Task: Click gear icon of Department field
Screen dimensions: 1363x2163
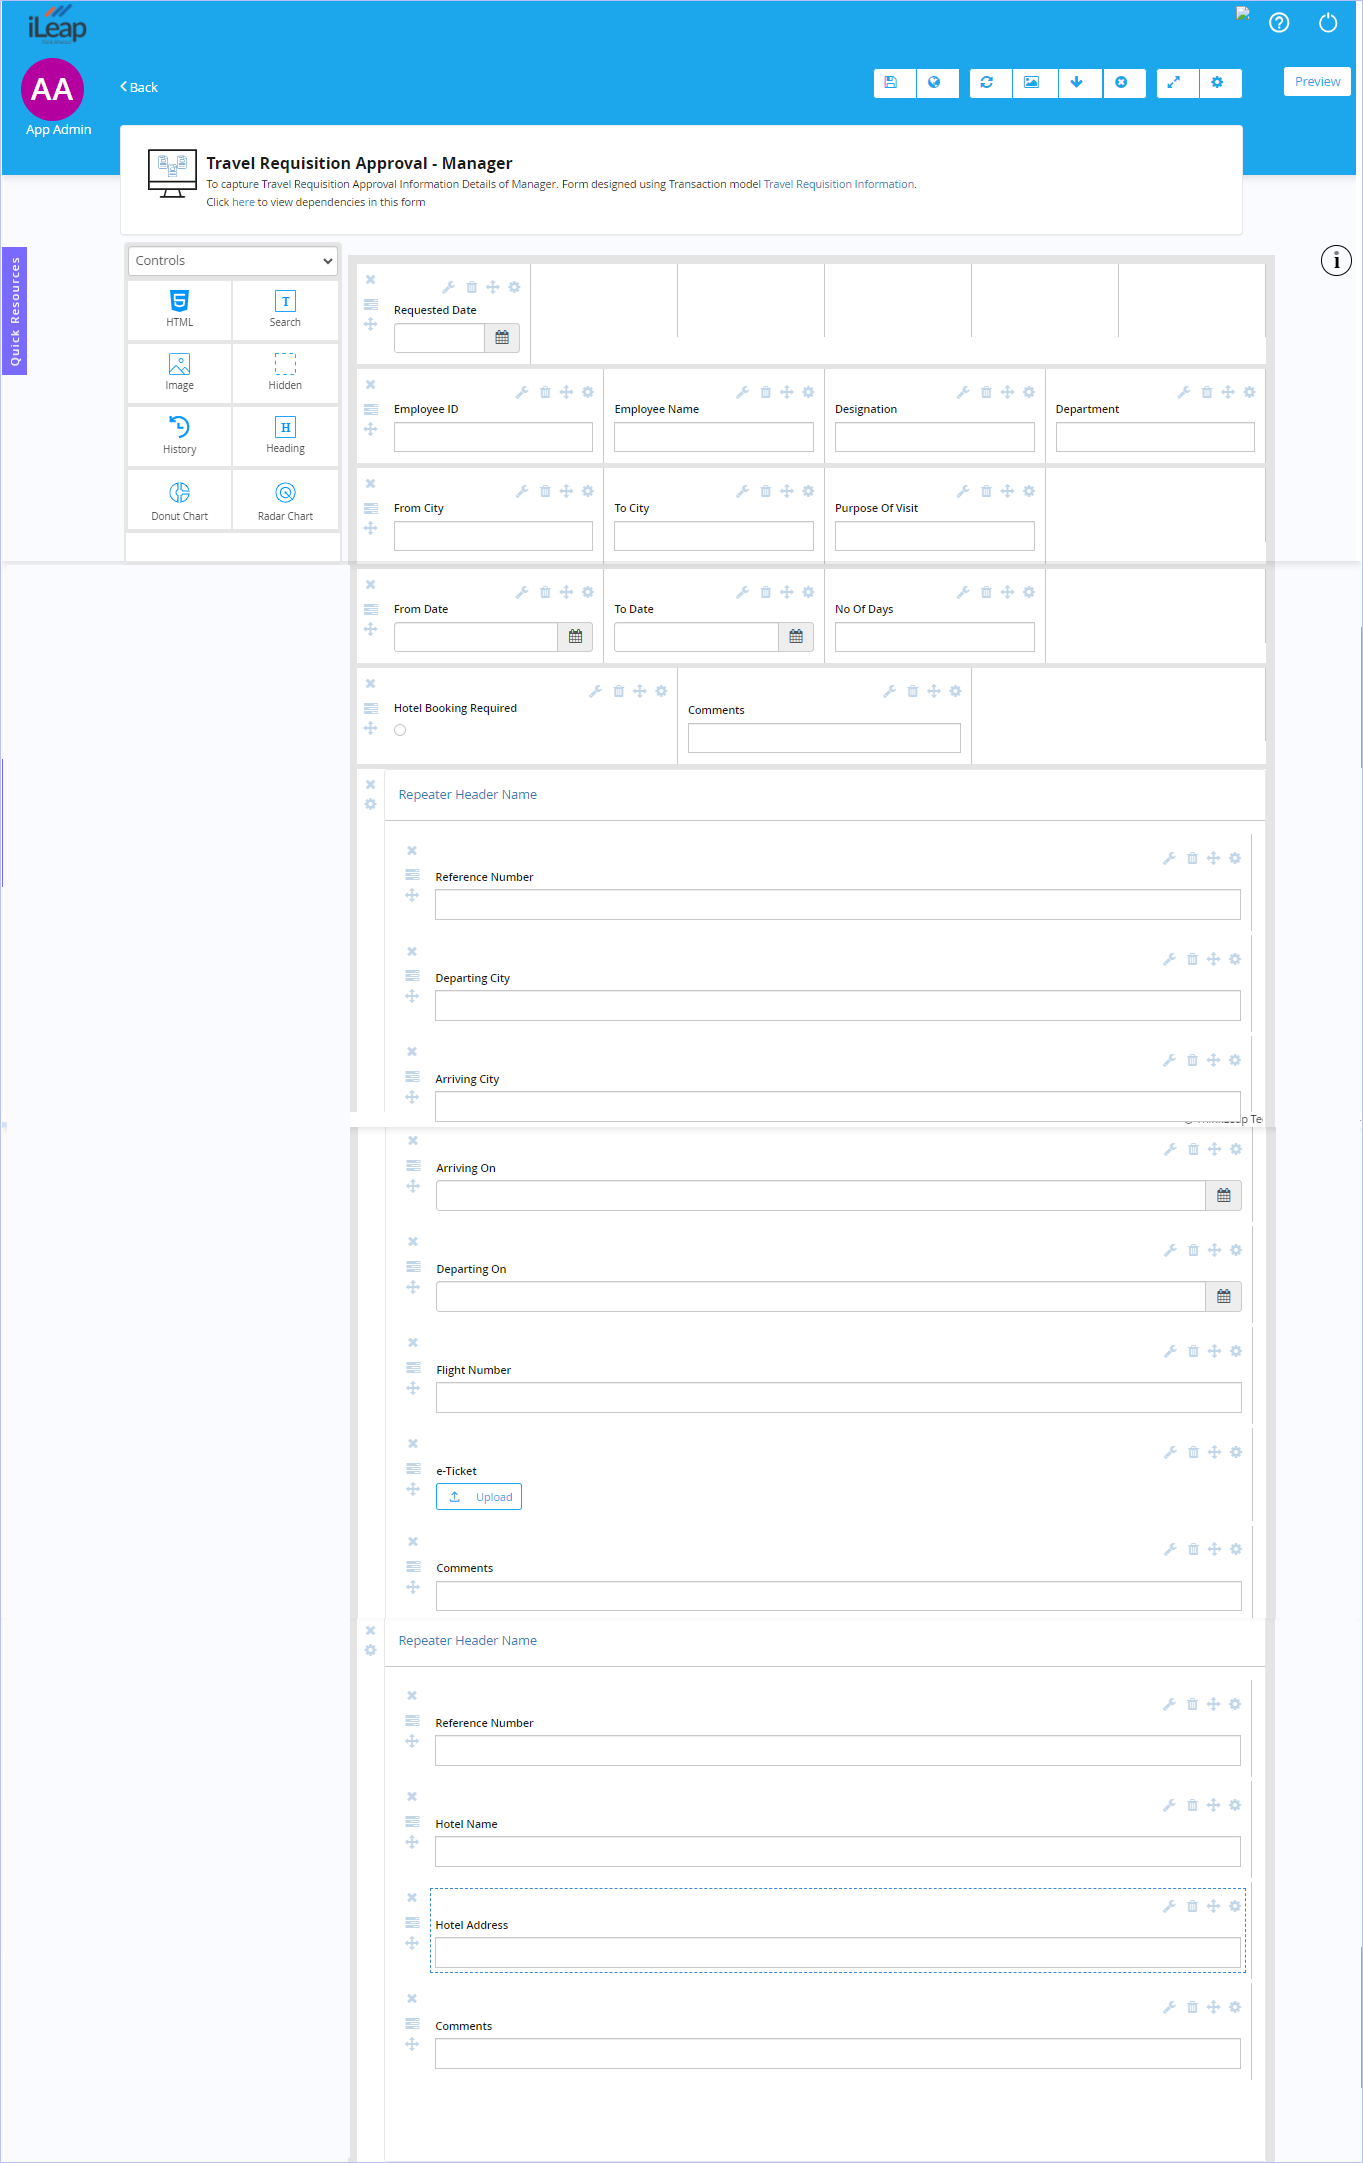Action: point(1249,392)
